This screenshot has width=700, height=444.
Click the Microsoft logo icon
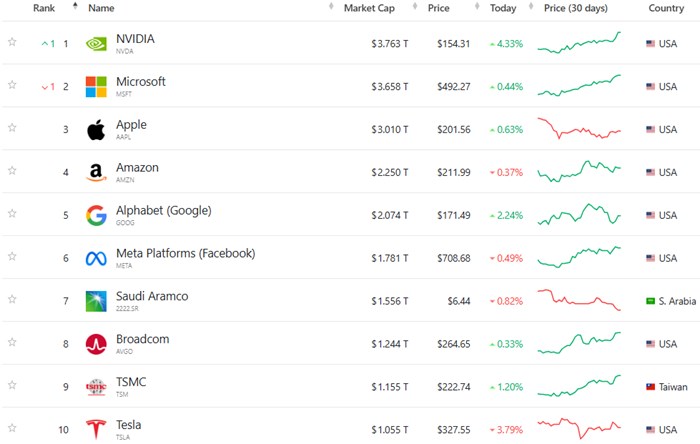tap(96, 87)
